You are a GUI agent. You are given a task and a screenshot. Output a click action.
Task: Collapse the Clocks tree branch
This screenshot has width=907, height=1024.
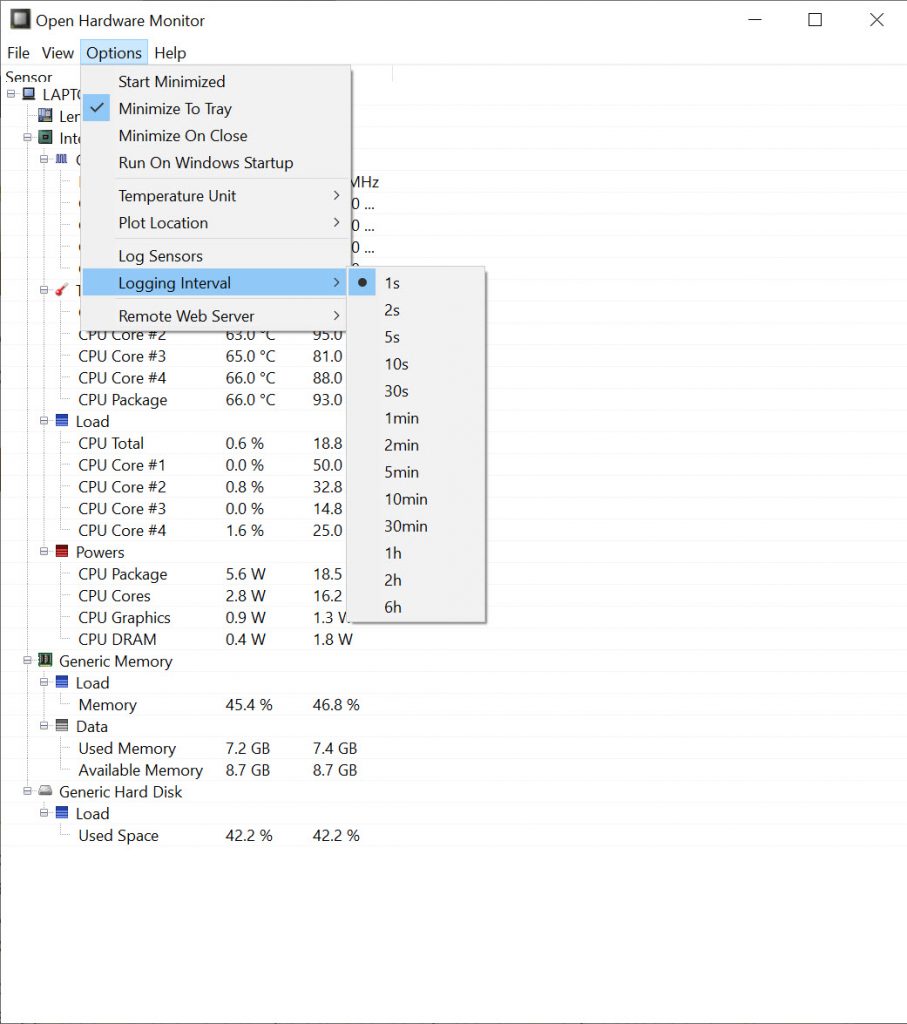(x=44, y=159)
